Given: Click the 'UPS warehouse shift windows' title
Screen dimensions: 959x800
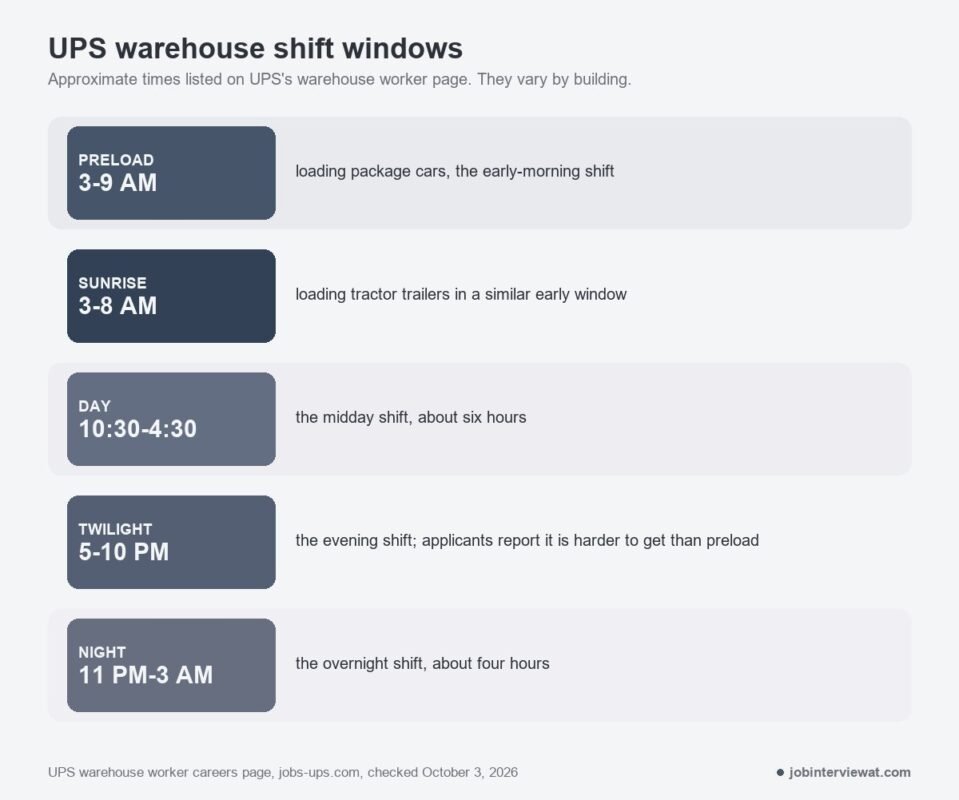Looking at the screenshot, I should 255,48.
